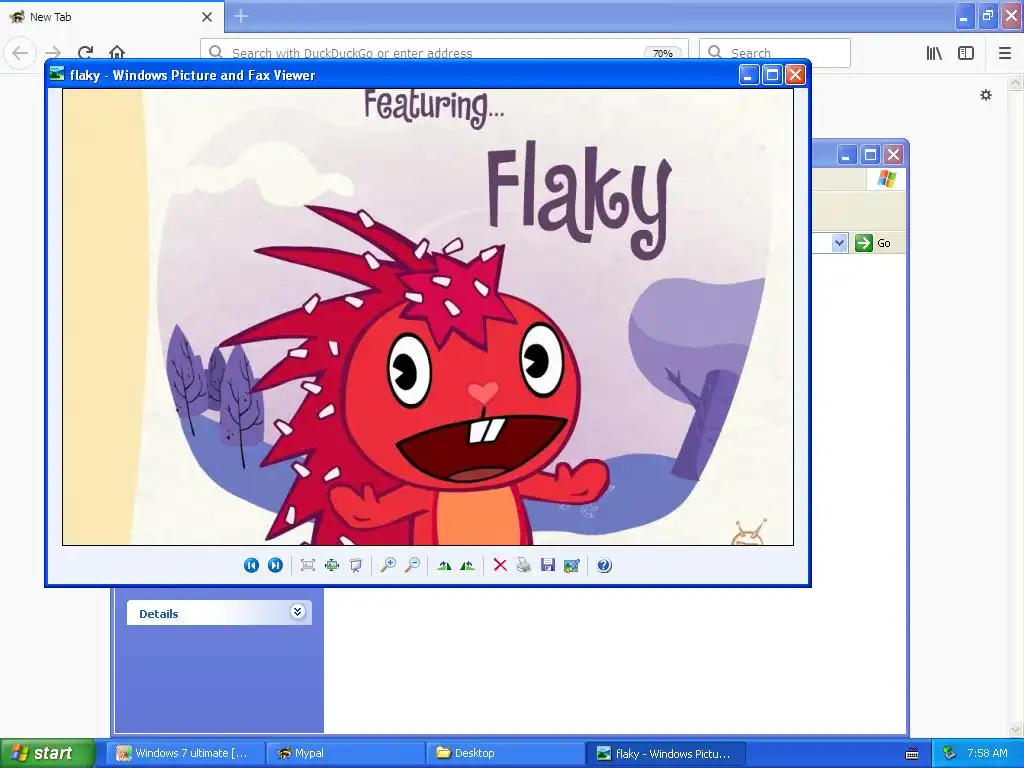Click the Windows flag logo in Explorer
Image resolution: width=1024 pixels, height=768 pixels.
(887, 179)
